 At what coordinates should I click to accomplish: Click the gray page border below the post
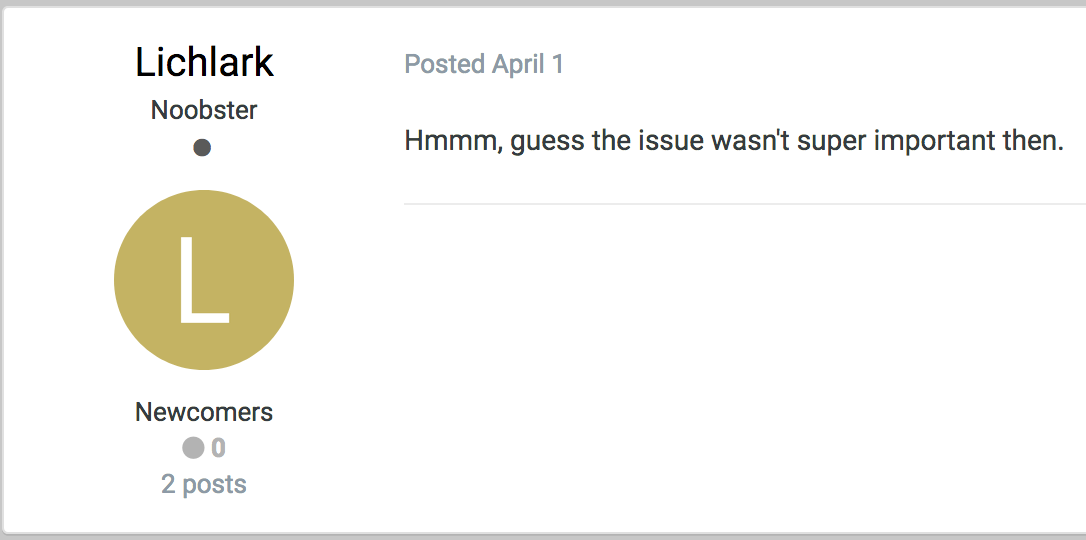543,536
